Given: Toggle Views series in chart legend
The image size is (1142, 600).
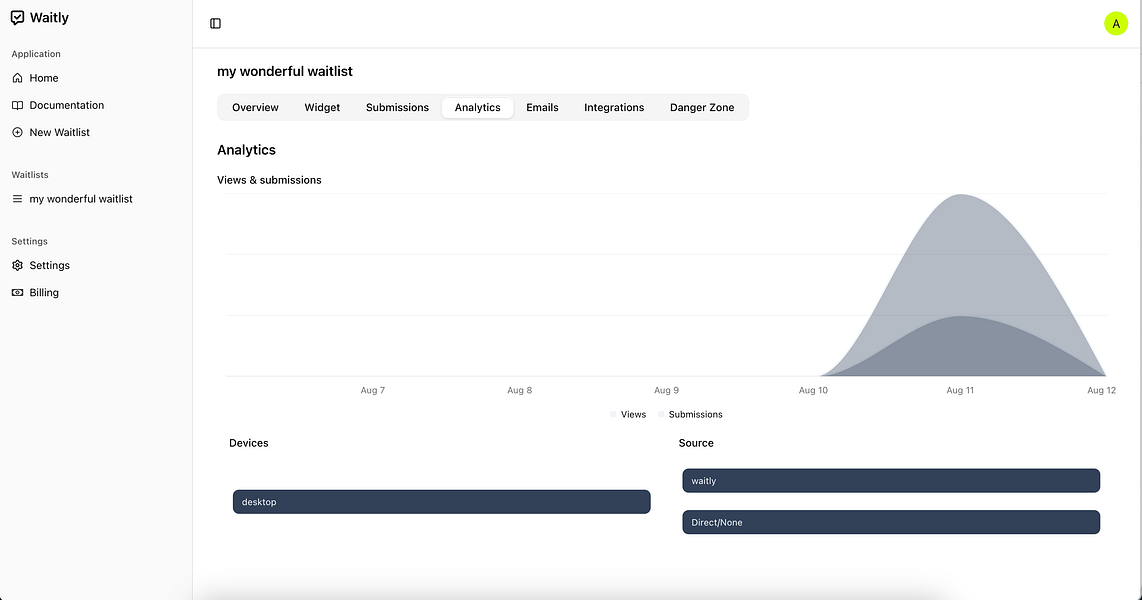Looking at the screenshot, I should click(629, 414).
